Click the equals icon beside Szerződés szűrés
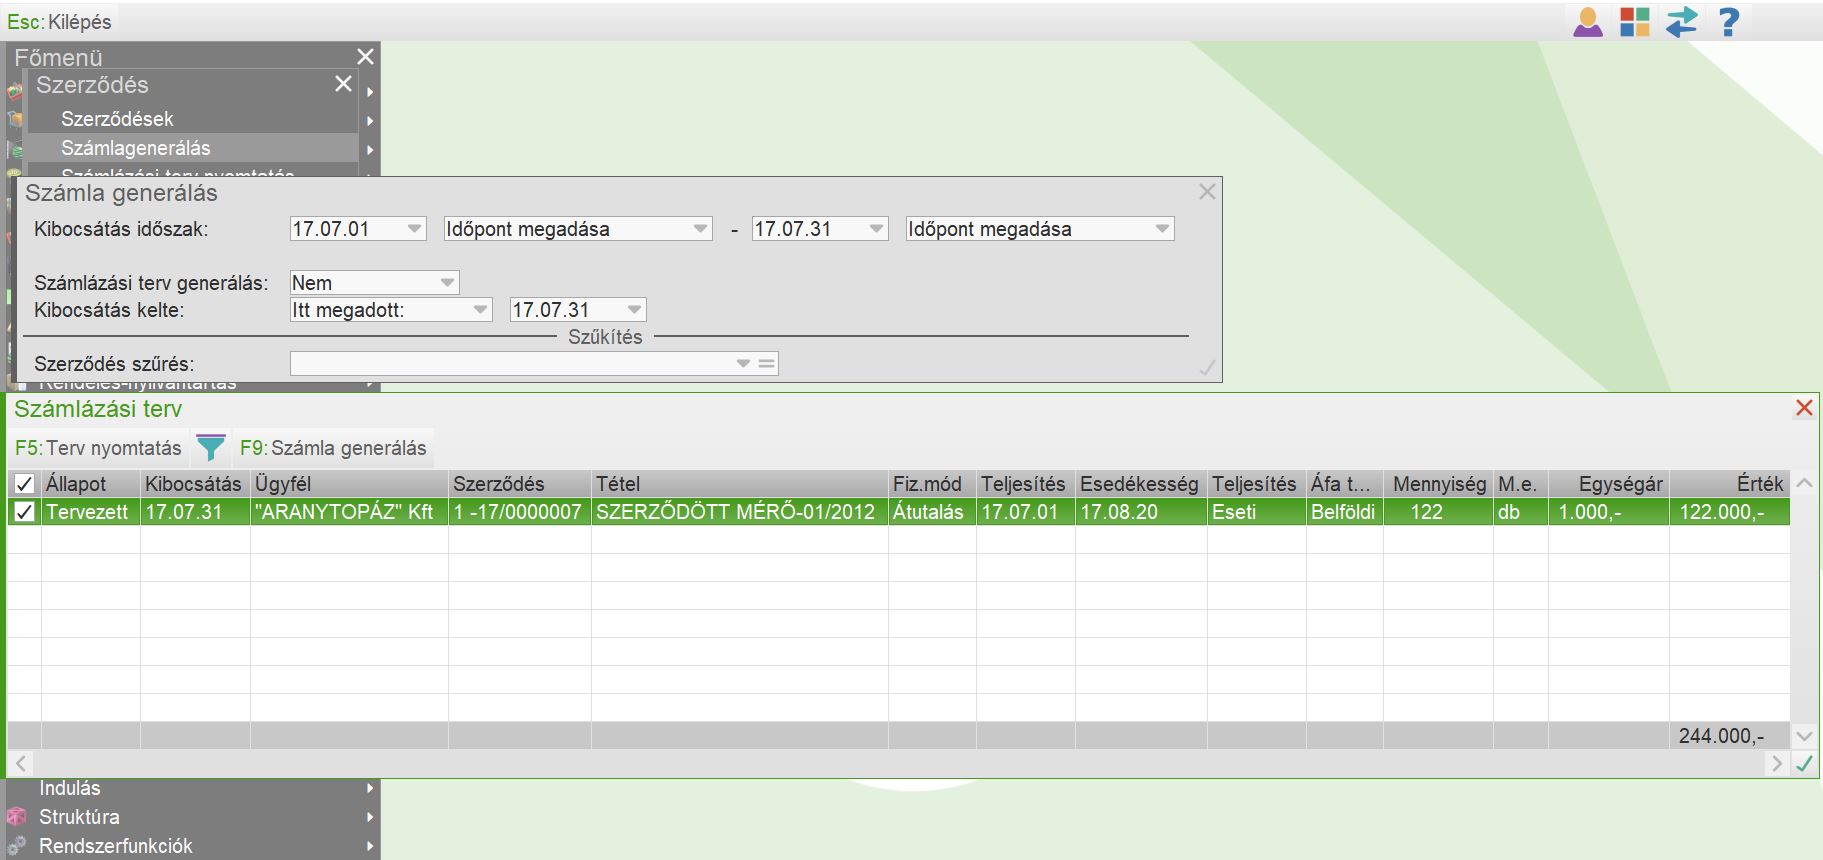Viewport: 1823px width, 860px height. tap(767, 364)
